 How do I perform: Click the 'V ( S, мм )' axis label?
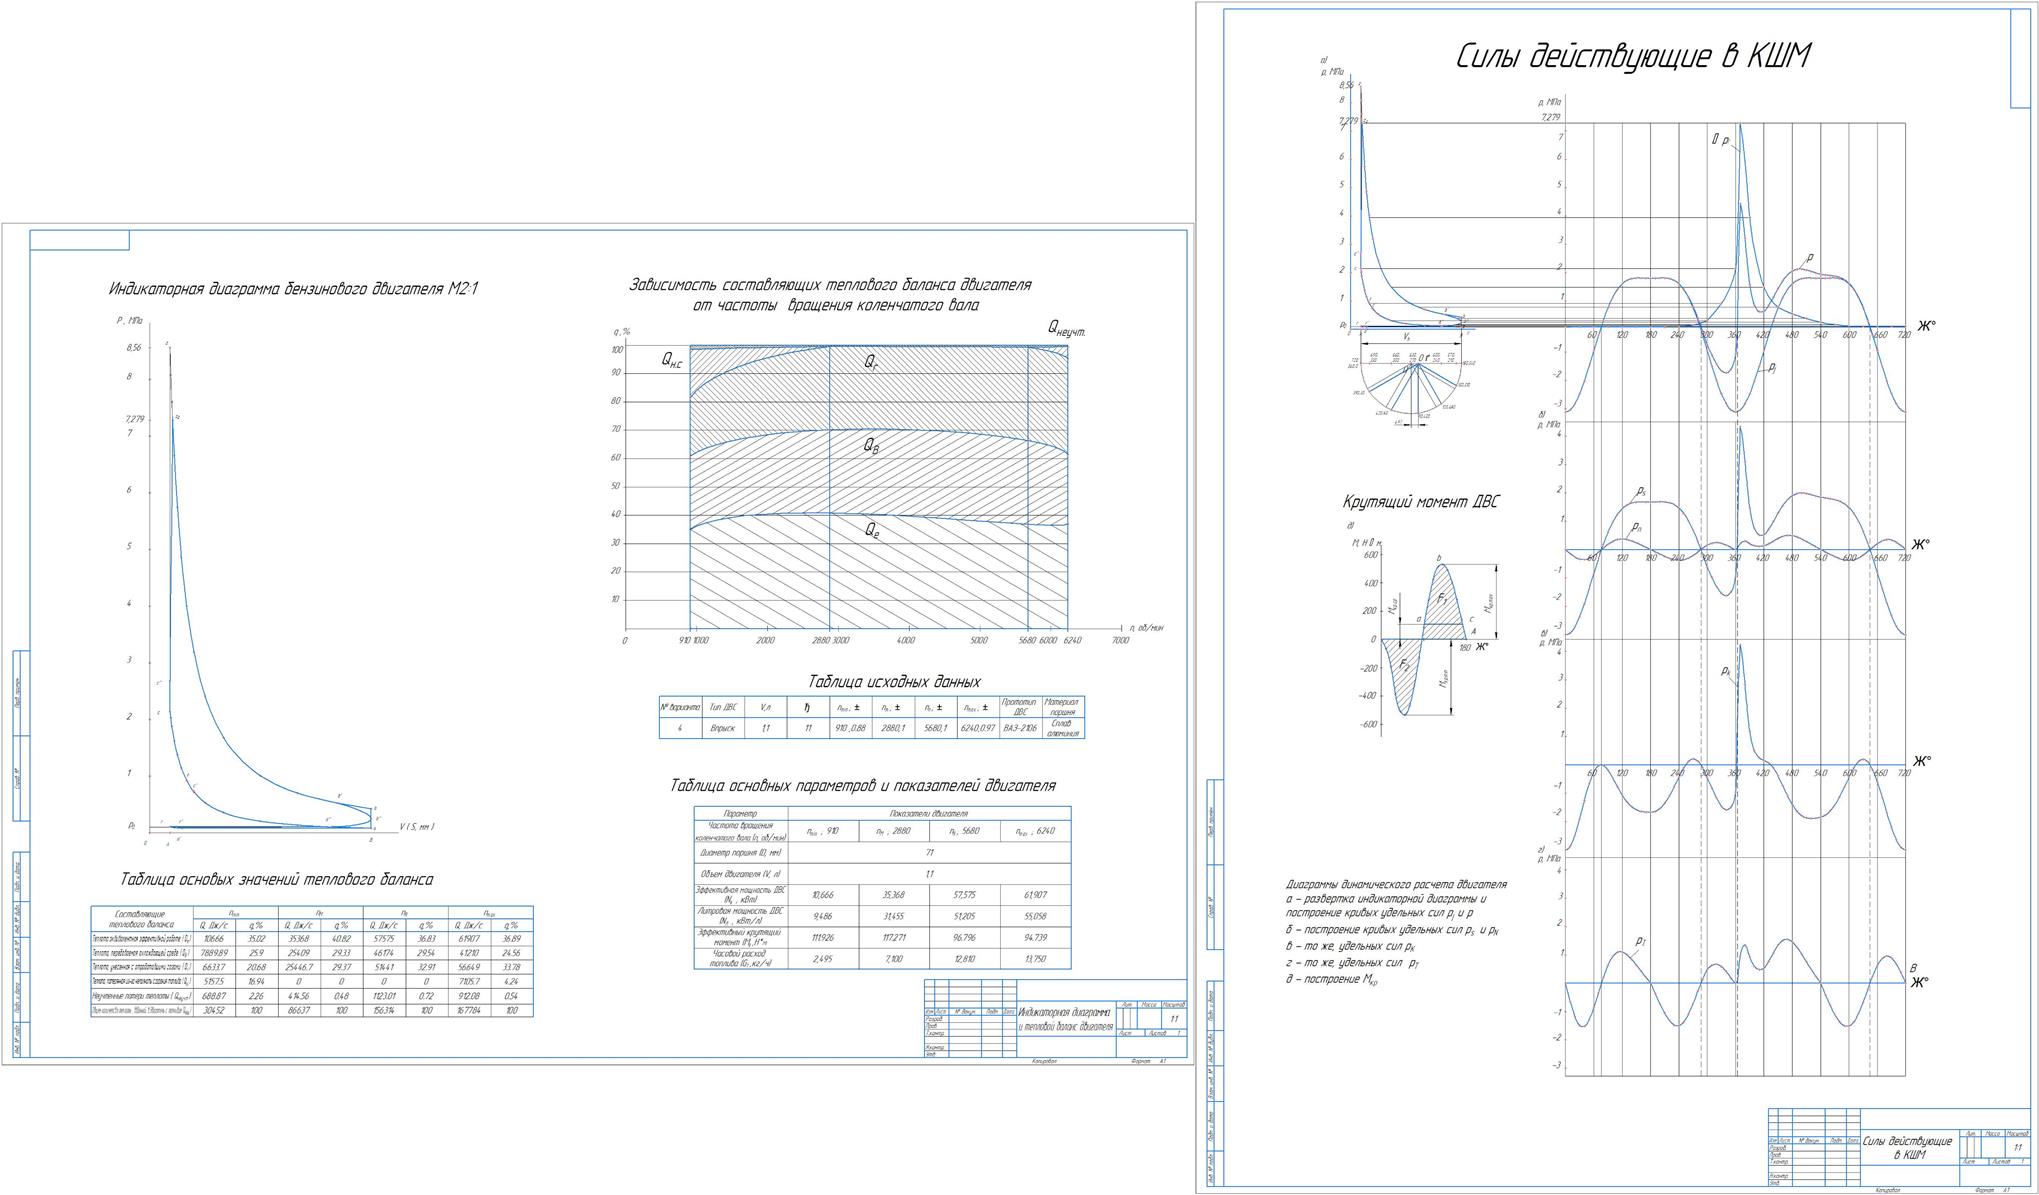point(417,827)
